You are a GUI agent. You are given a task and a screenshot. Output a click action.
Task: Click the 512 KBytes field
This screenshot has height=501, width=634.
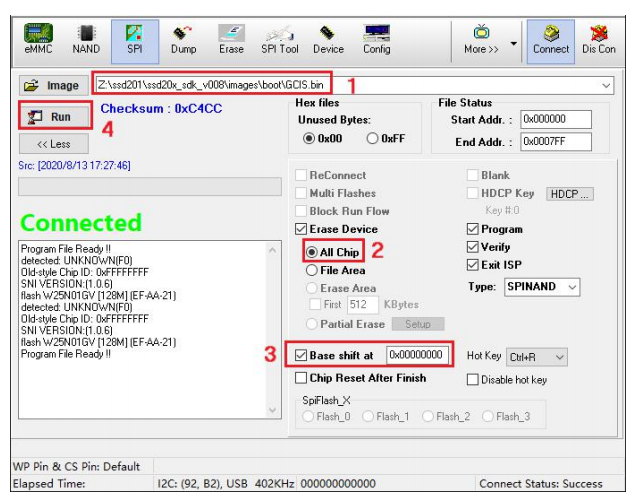[x=363, y=304]
